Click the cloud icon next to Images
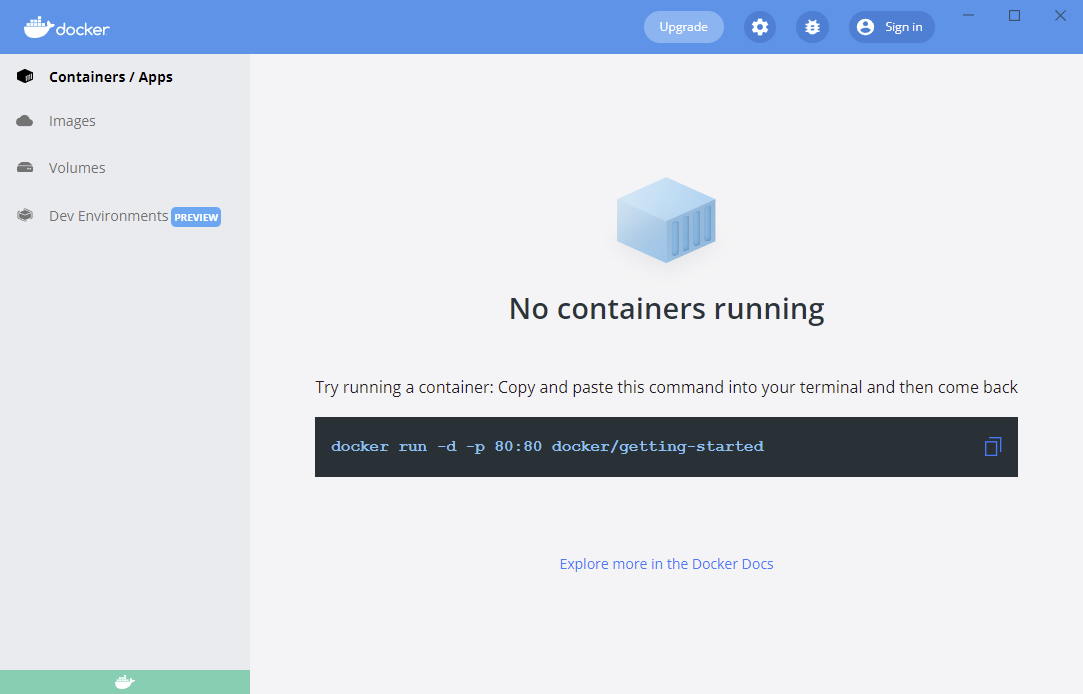This screenshot has height=694, width=1083. tap(25, 121)
